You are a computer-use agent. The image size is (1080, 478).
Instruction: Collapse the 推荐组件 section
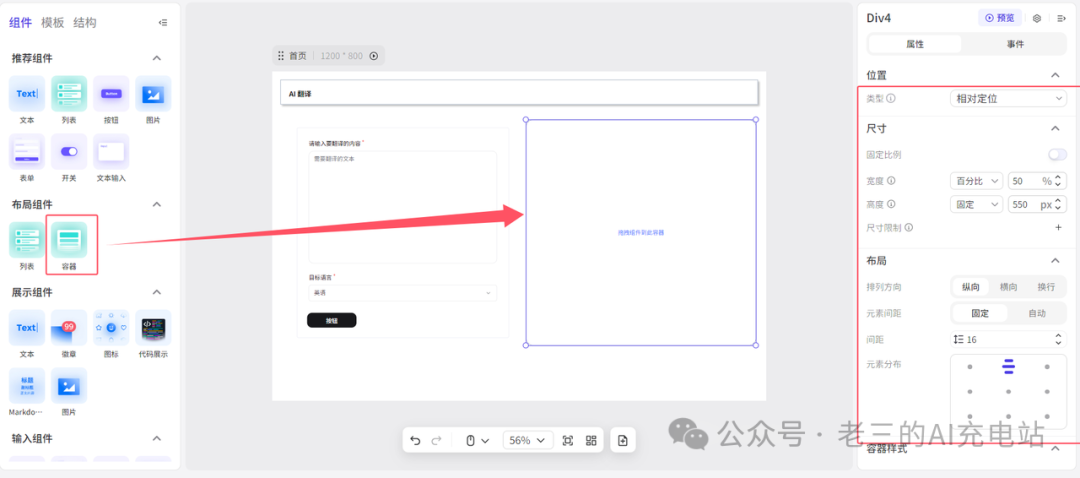[x=156, y=59]
